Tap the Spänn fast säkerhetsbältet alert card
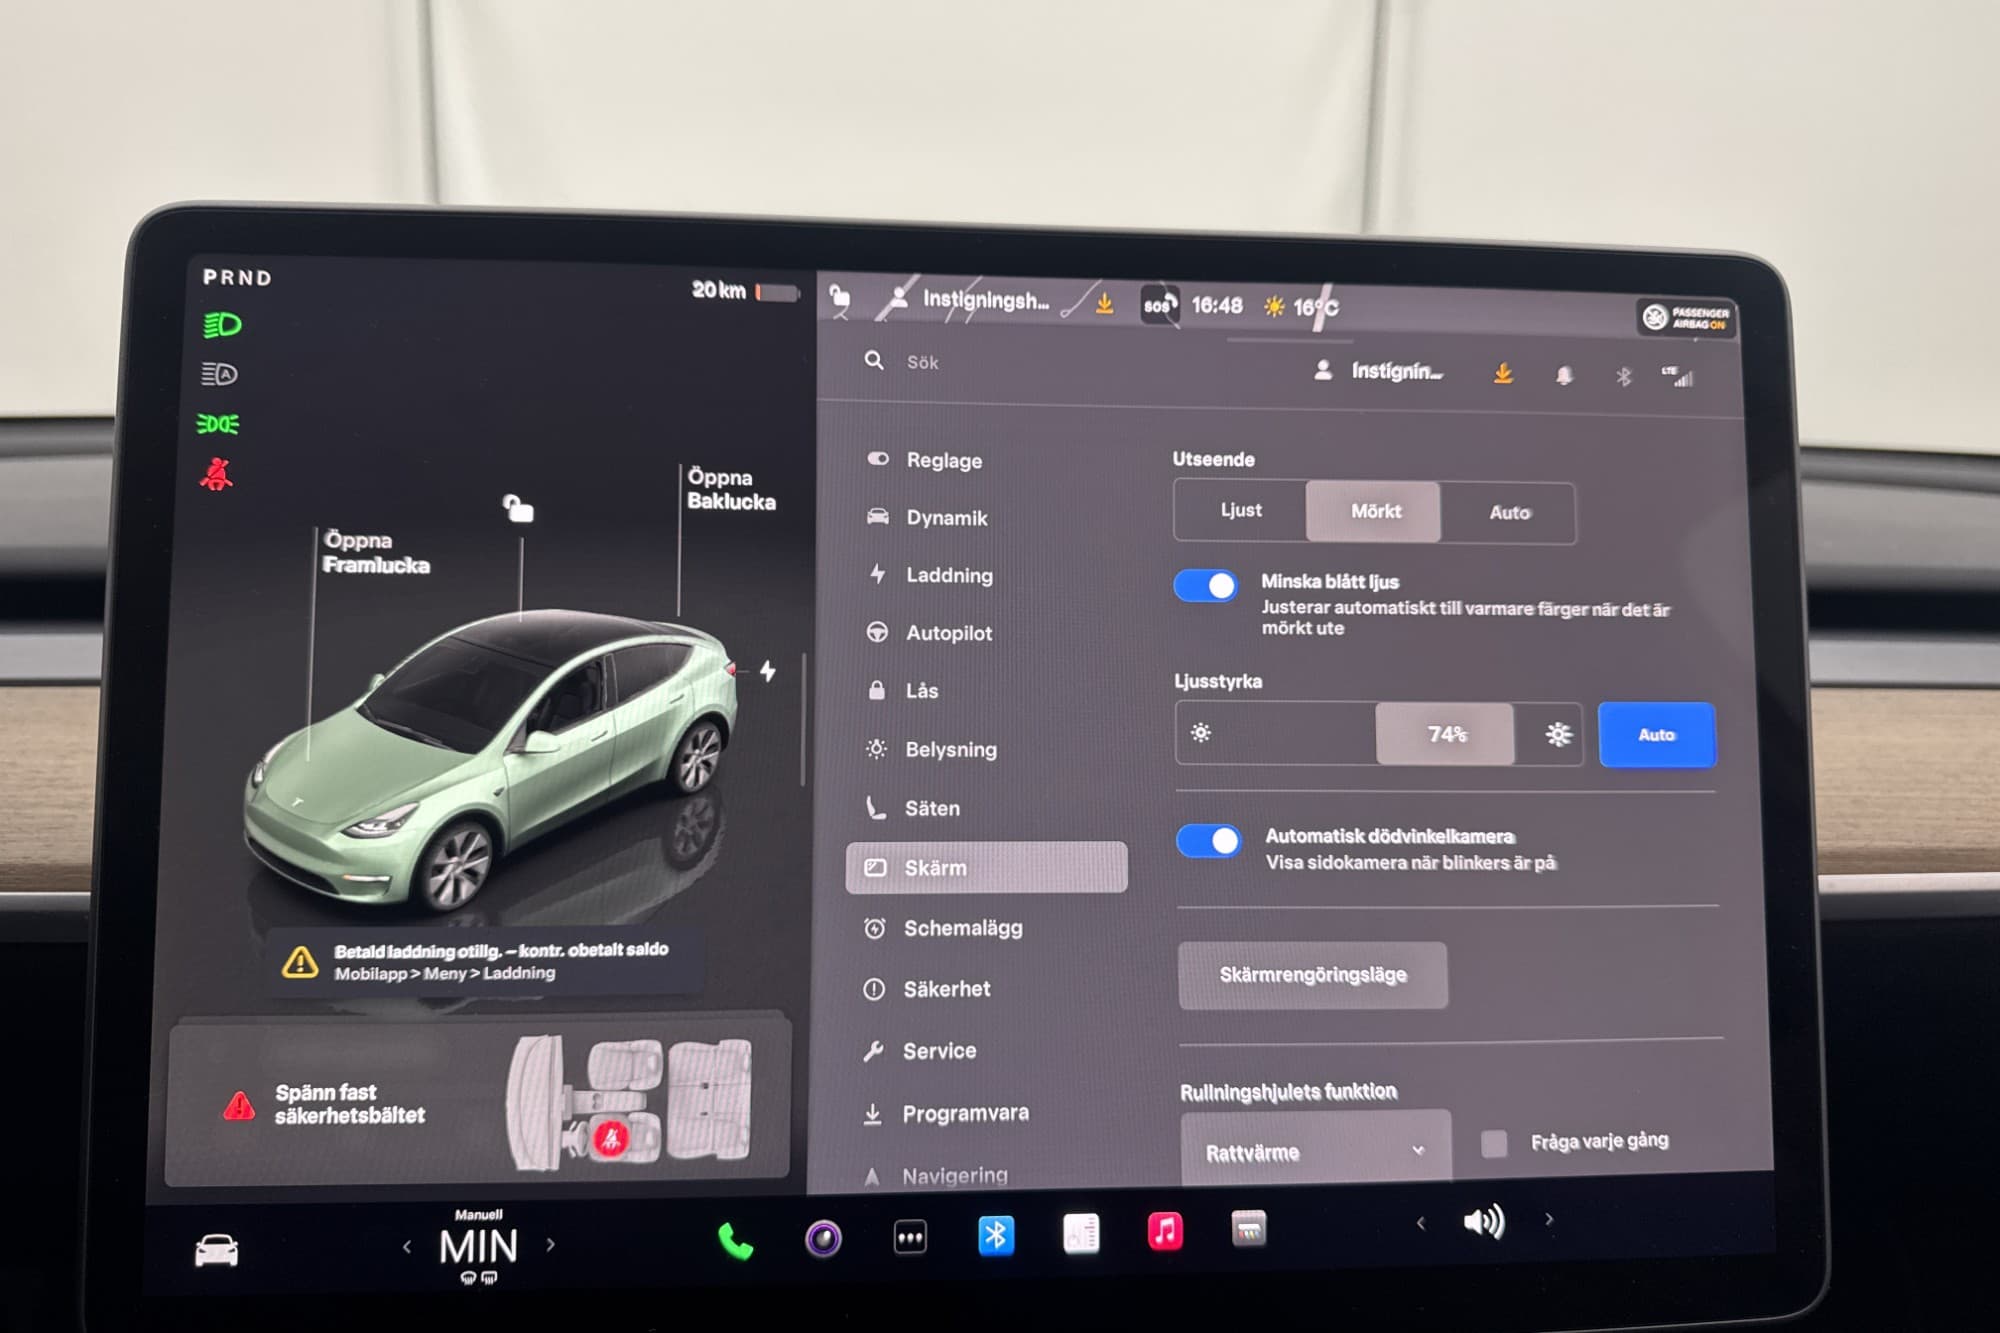Screen dimensions: 2000x1333 [478, 1102]
